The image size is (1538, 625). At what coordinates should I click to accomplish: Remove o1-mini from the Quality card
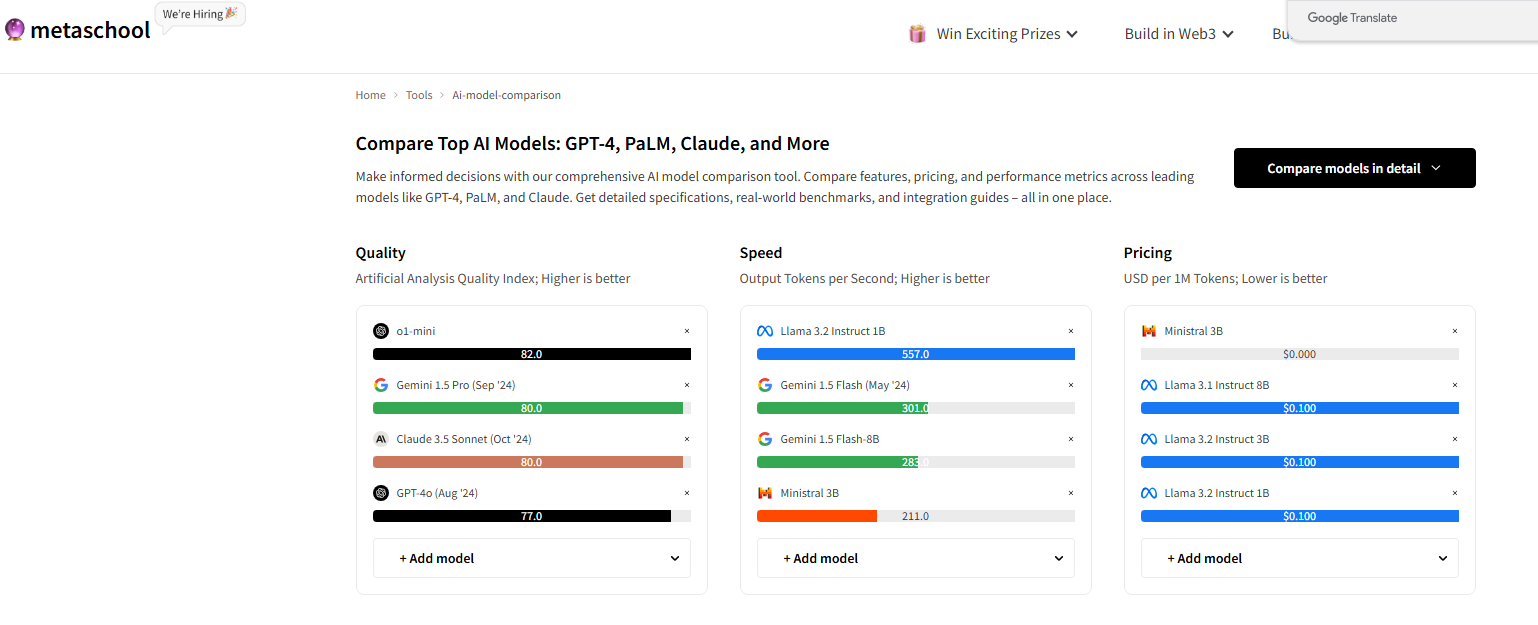tap(687, 331)
